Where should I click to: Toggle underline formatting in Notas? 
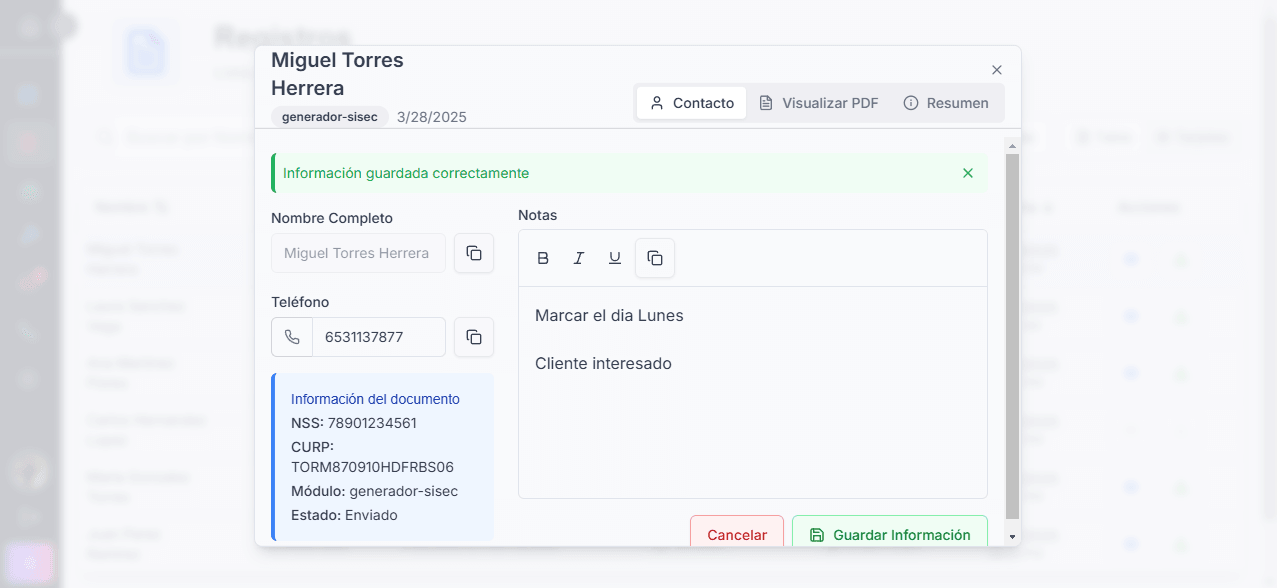click(614, 258)
